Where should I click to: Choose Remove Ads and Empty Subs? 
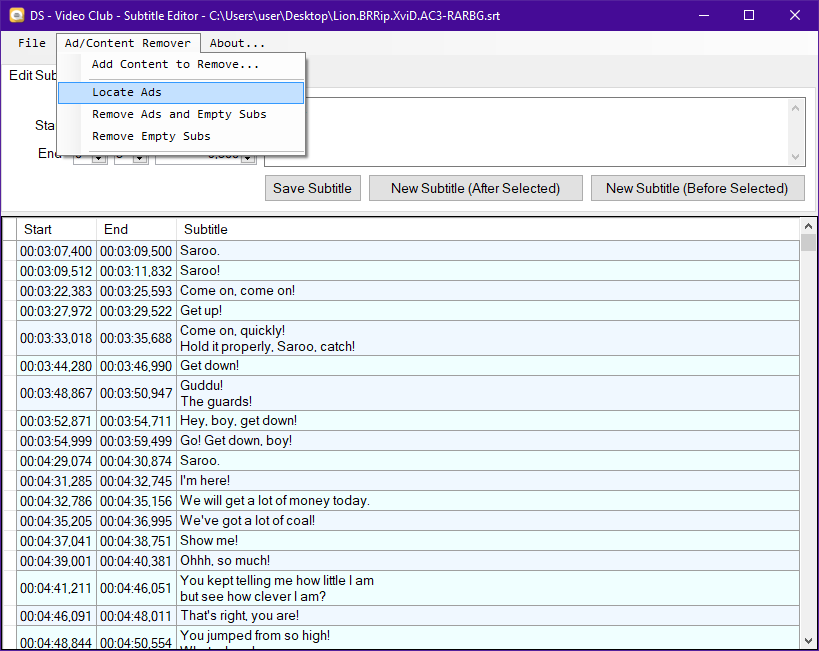click(x=179, y=114)
